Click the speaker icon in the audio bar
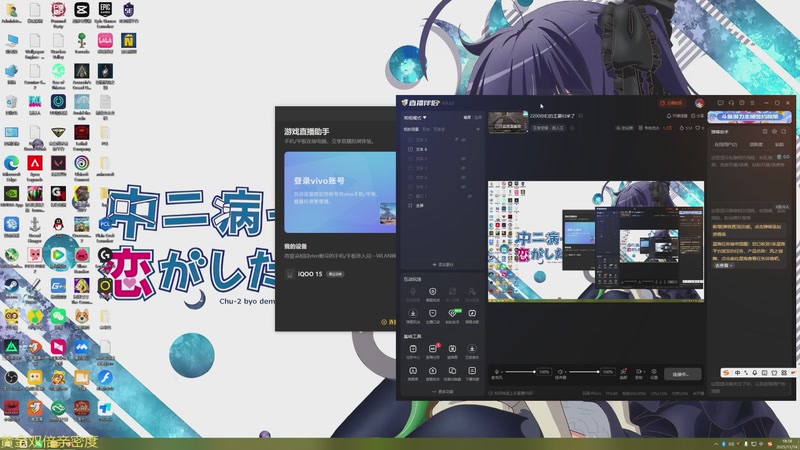 pyautogui.click(x=560, y=372)
